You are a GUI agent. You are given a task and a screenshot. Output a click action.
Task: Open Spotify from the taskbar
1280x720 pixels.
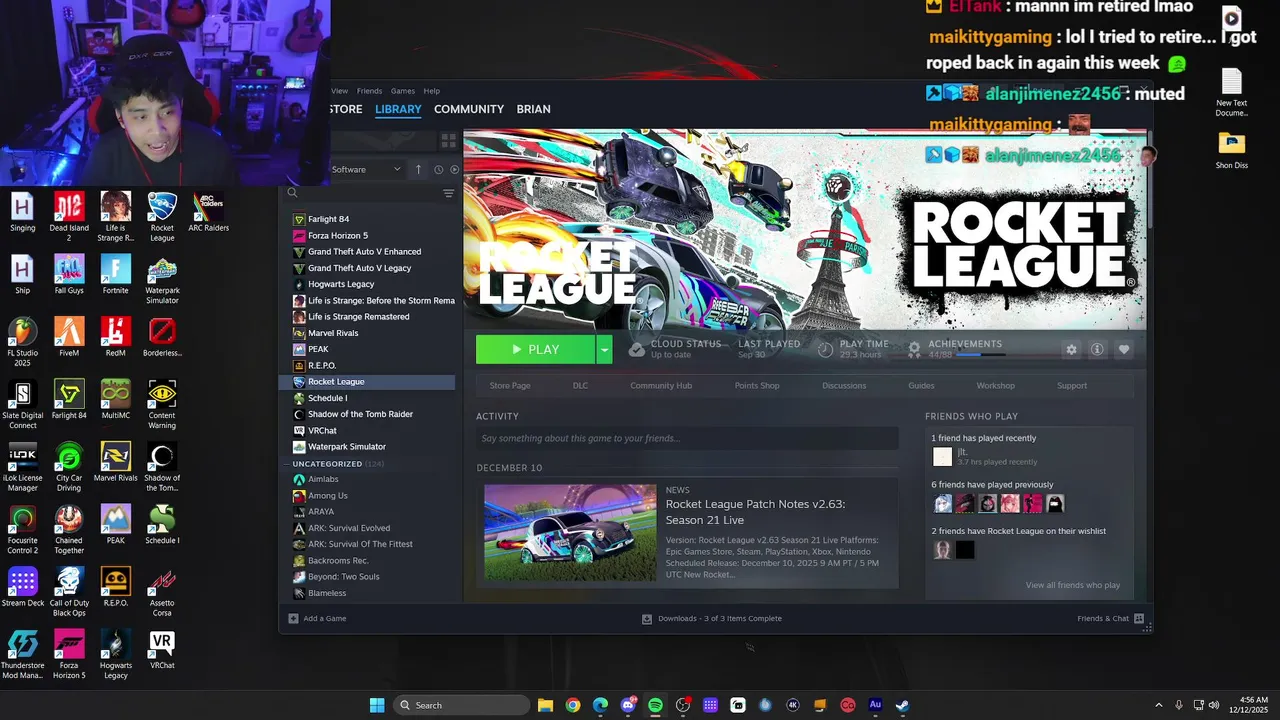655,705
